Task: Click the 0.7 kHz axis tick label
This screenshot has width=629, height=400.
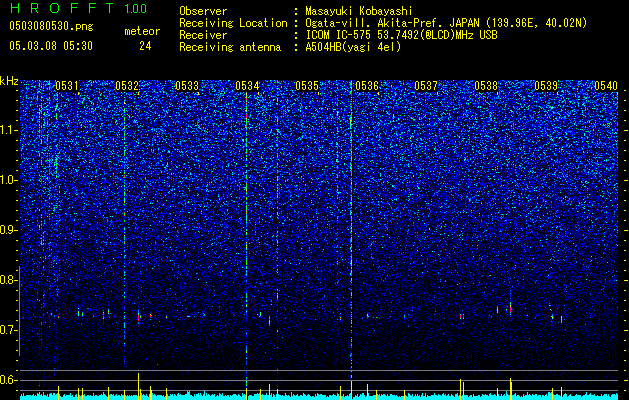Action: coord(9,330)
